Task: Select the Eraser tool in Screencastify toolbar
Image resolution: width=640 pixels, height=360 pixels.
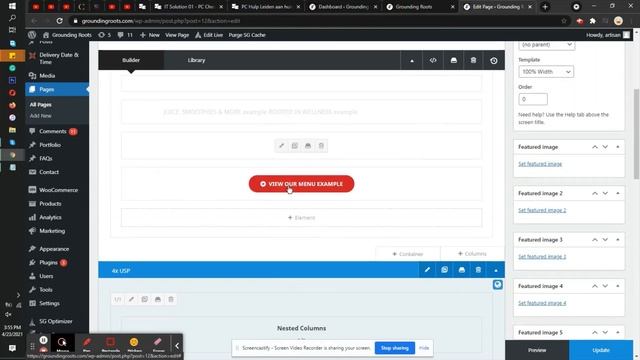Action: pos(158,344)
